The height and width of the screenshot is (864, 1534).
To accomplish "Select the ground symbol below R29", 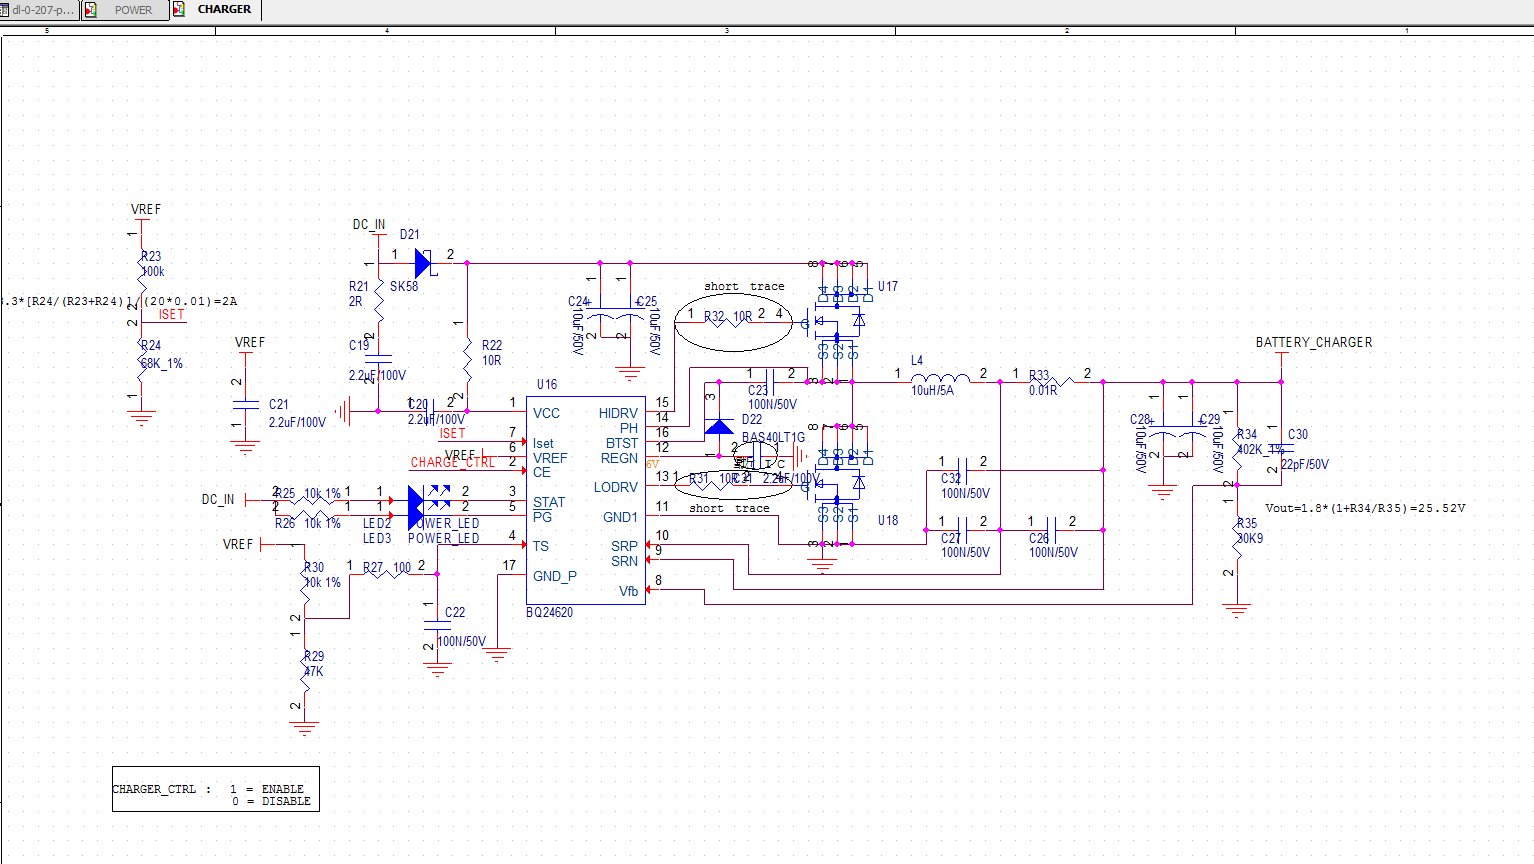I will click(305, 727).
